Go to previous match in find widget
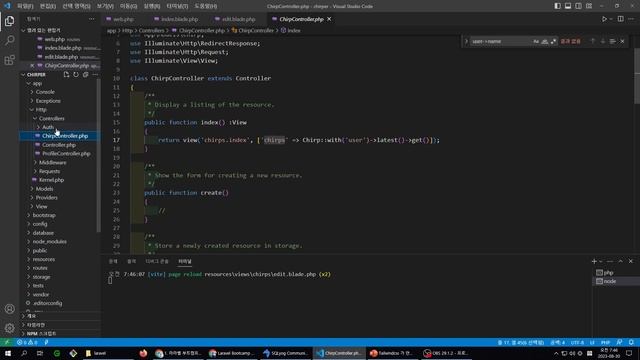 click(593, 41)
